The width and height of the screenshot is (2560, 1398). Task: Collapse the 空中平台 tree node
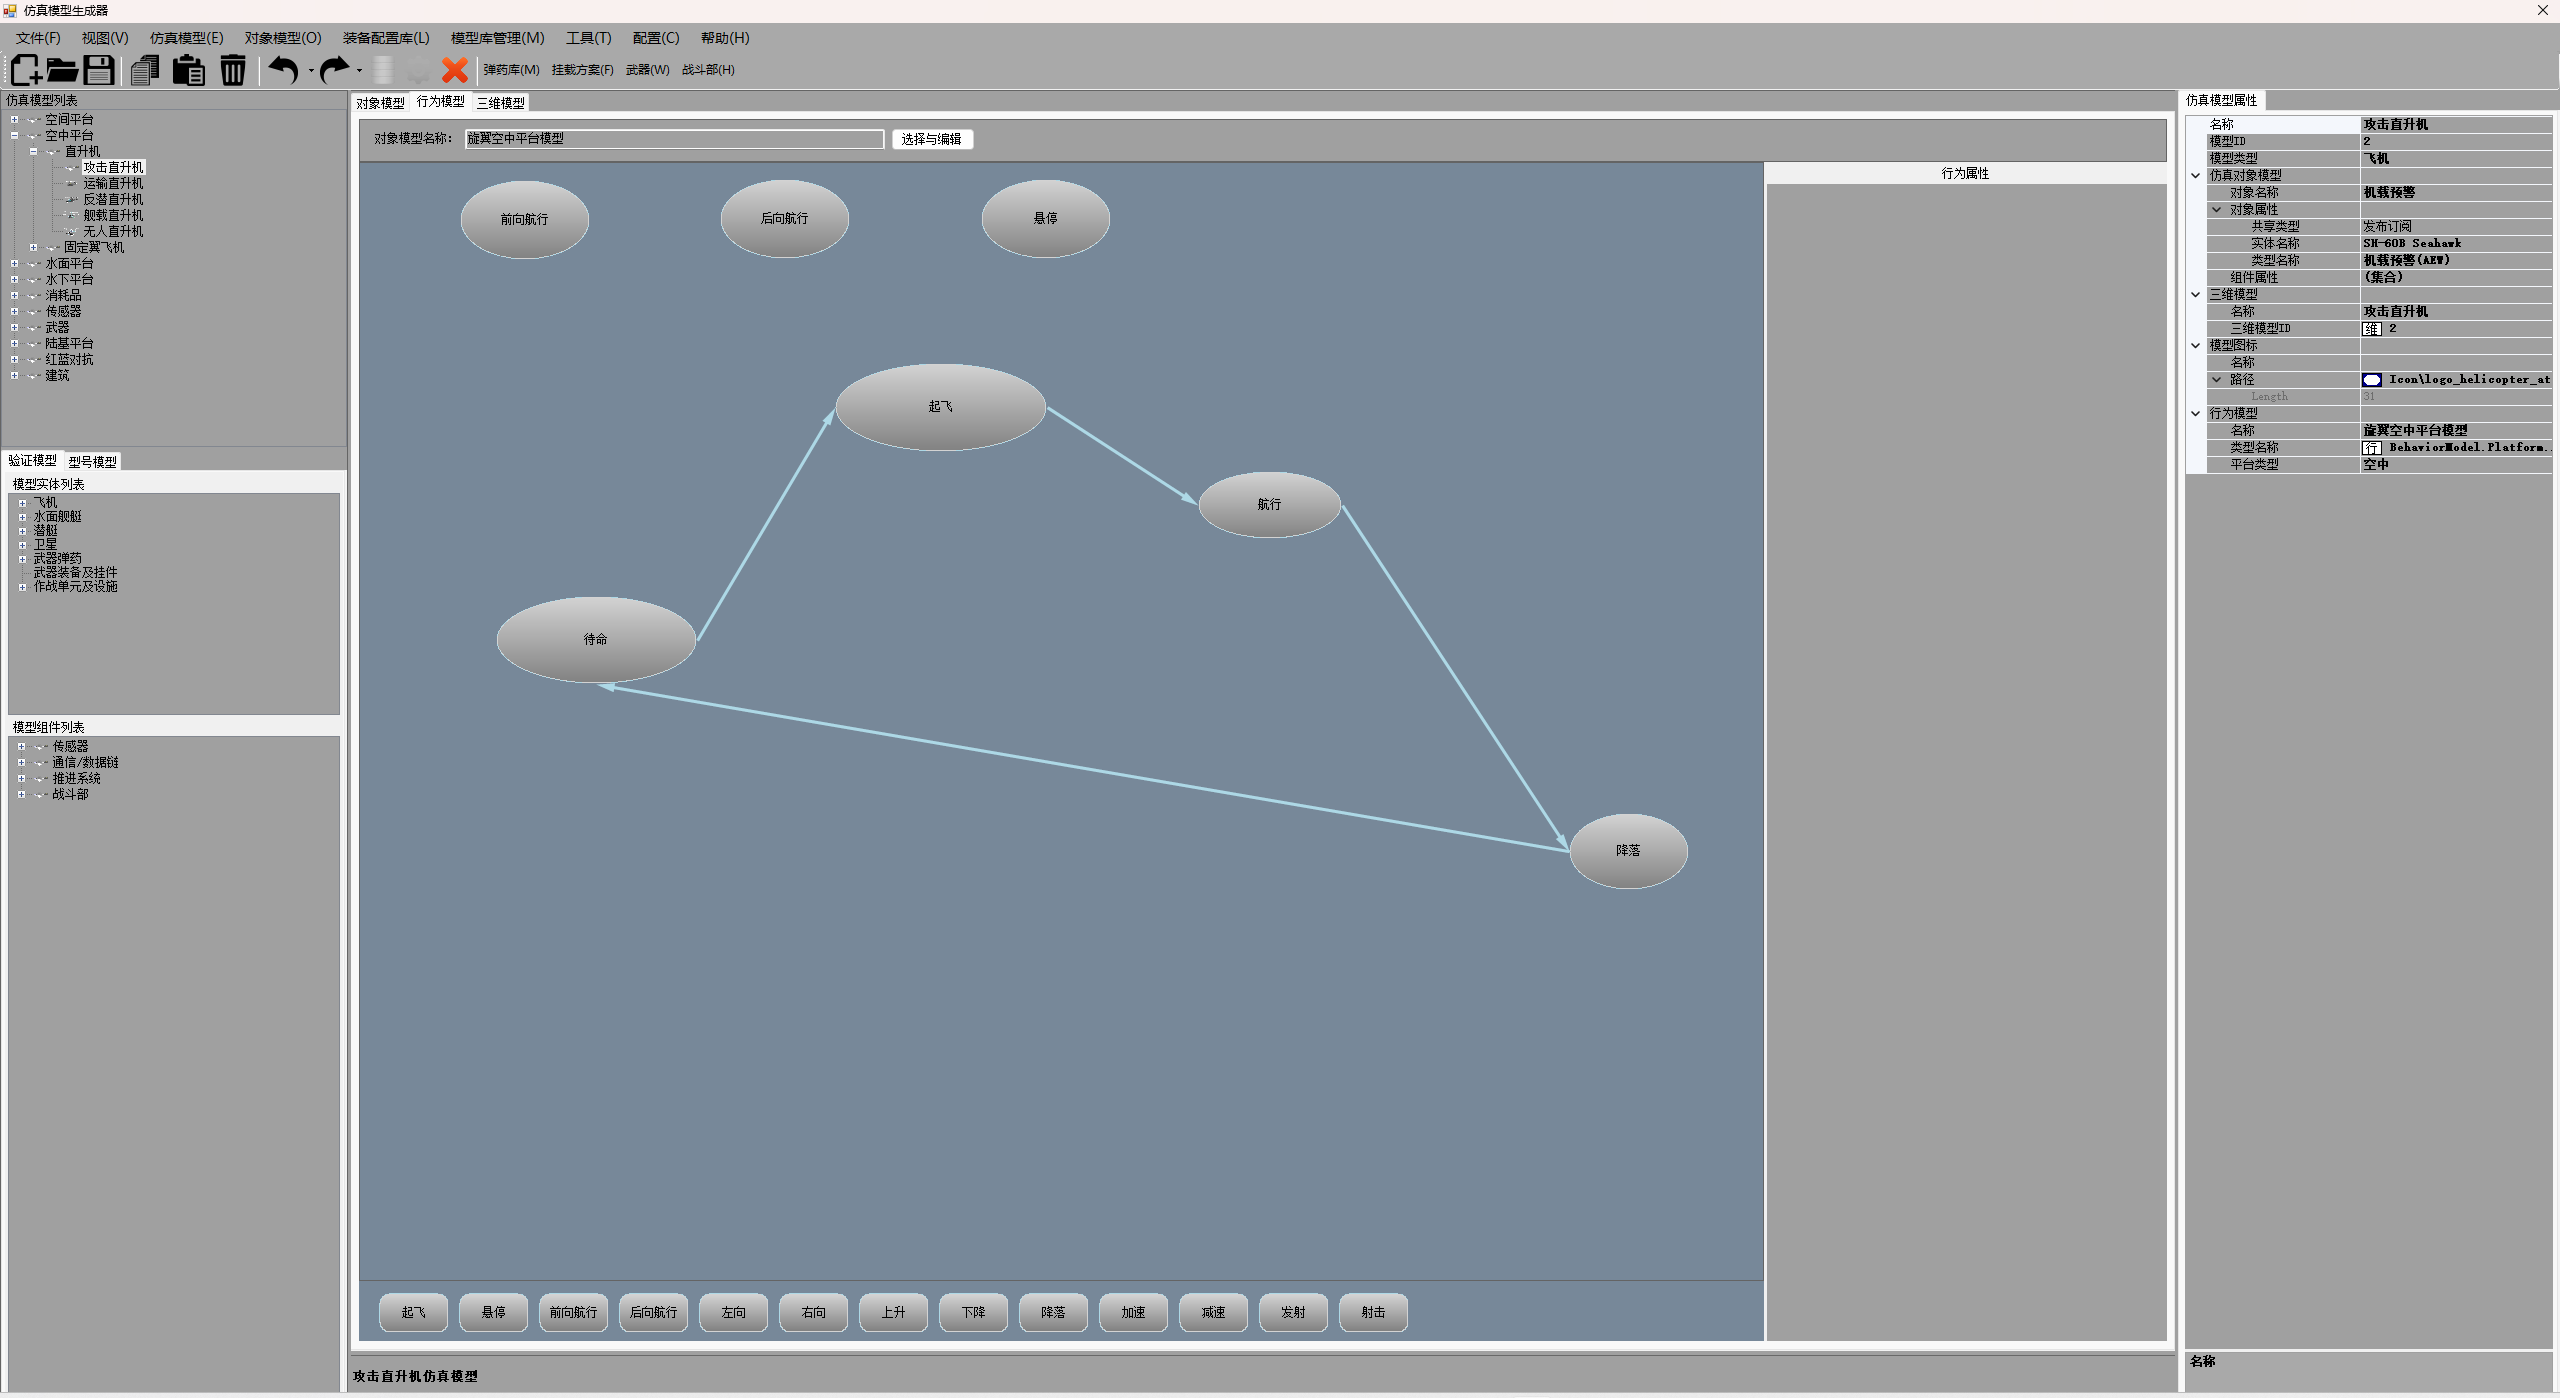(15, 136)
